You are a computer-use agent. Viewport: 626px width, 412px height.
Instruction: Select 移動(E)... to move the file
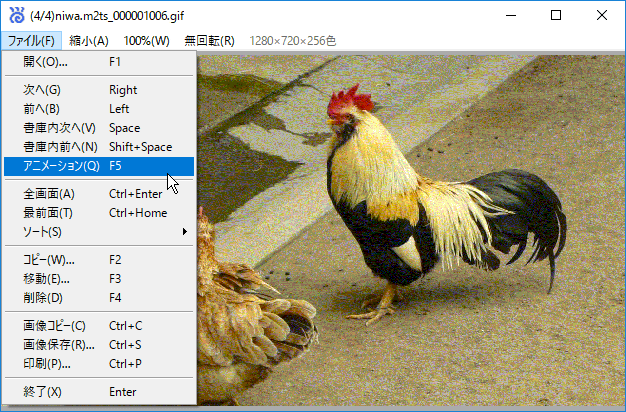pos(46,279)
